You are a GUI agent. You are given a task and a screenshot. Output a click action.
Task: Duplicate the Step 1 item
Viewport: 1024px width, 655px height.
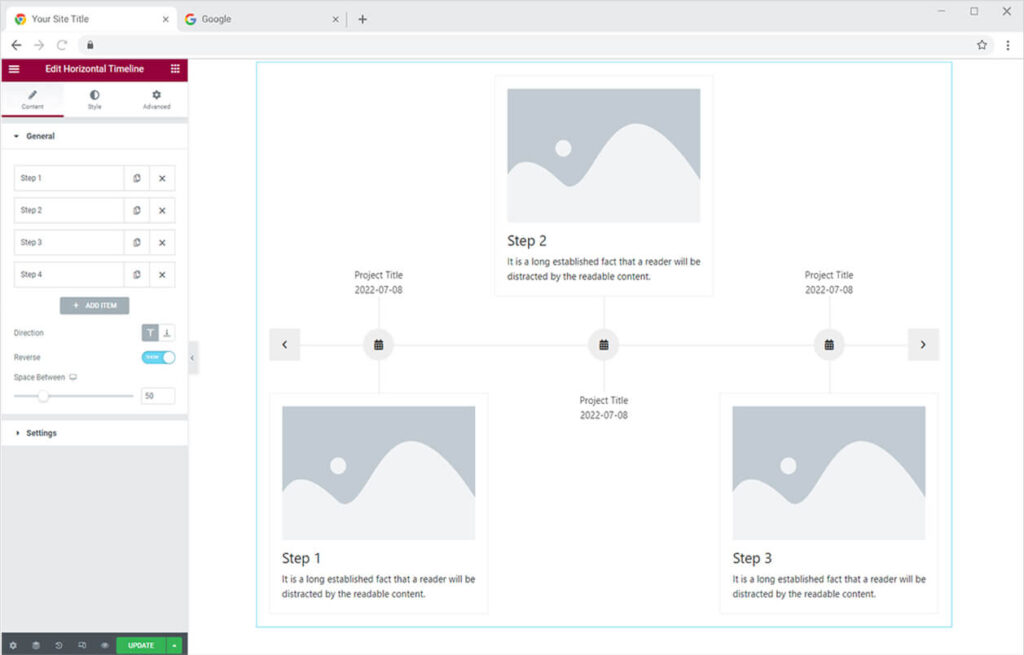(x=137, y=178)
